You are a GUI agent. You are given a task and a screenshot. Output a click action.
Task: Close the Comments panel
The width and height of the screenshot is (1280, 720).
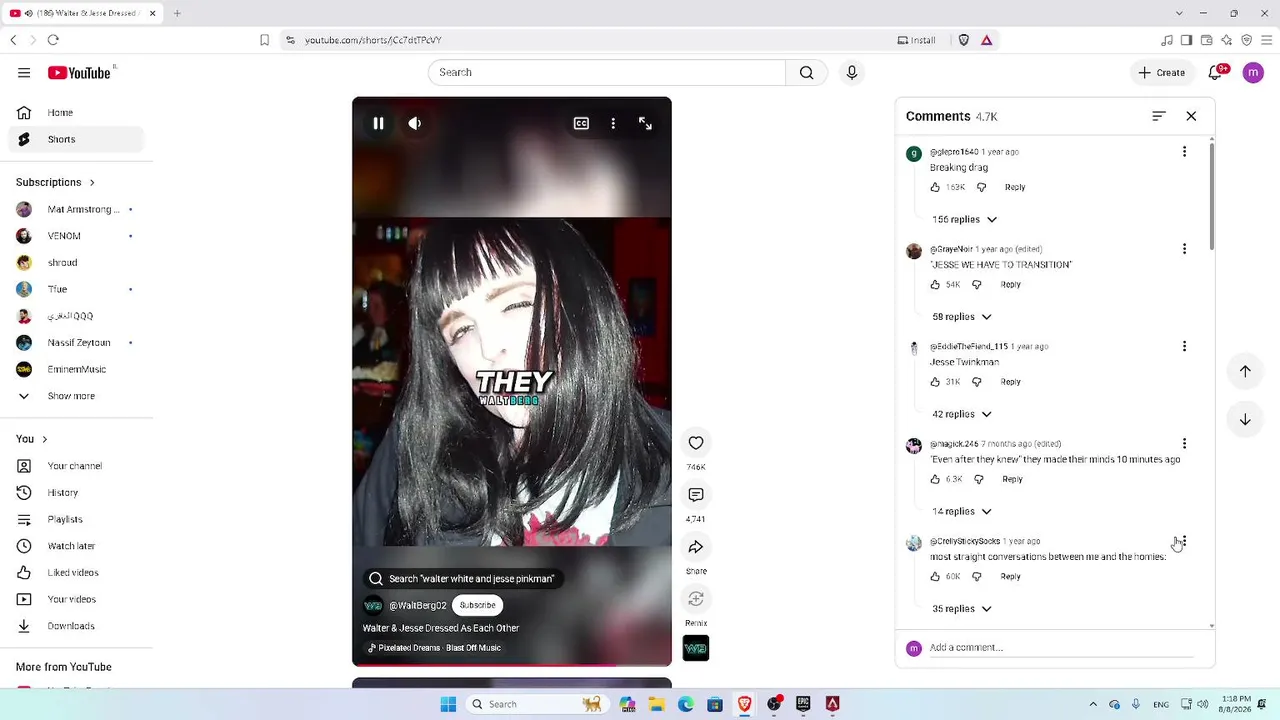click(x=1191, y=116)
